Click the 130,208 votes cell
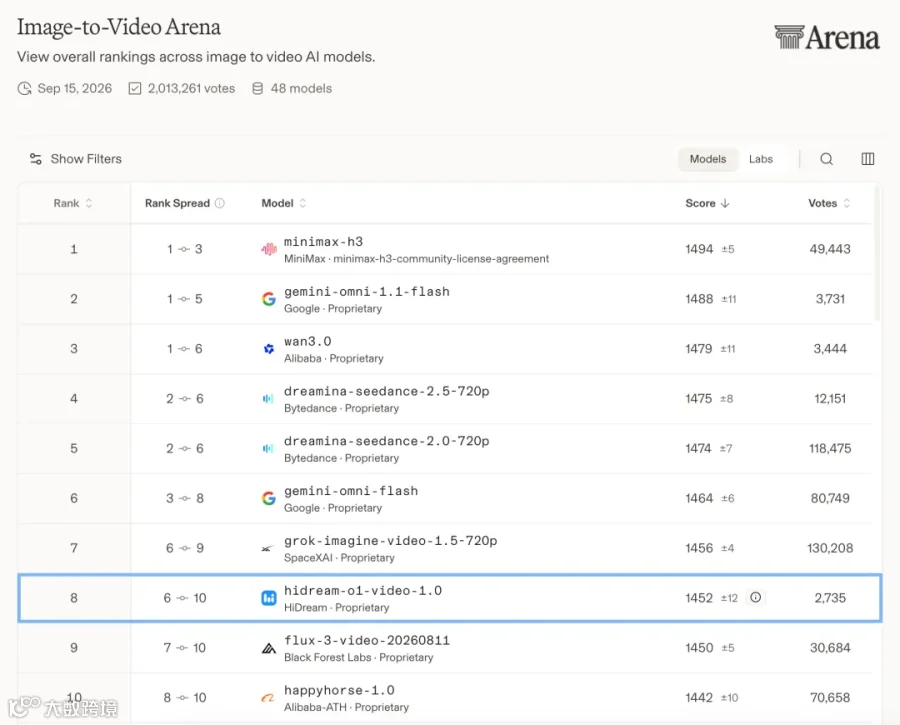The width and height of the screenshot is (900, 725). click(830, 548)
